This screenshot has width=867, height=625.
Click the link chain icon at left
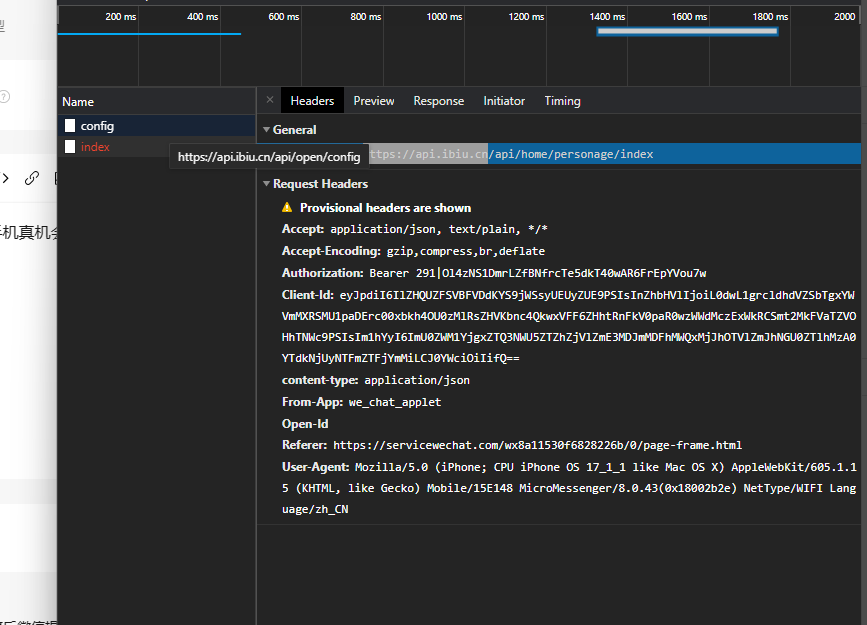(x=32, y=178)
